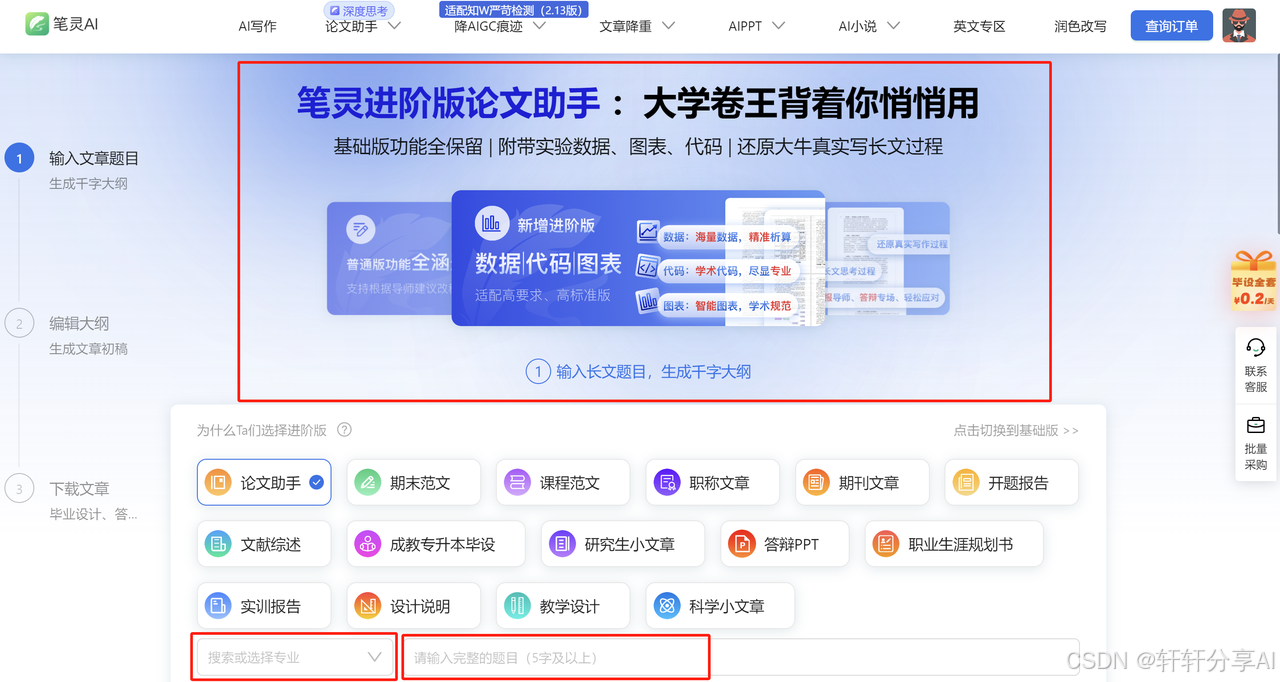Screen dimensions: 1280x682
Task: Open the AI写作 menu item
Action: 257,27
